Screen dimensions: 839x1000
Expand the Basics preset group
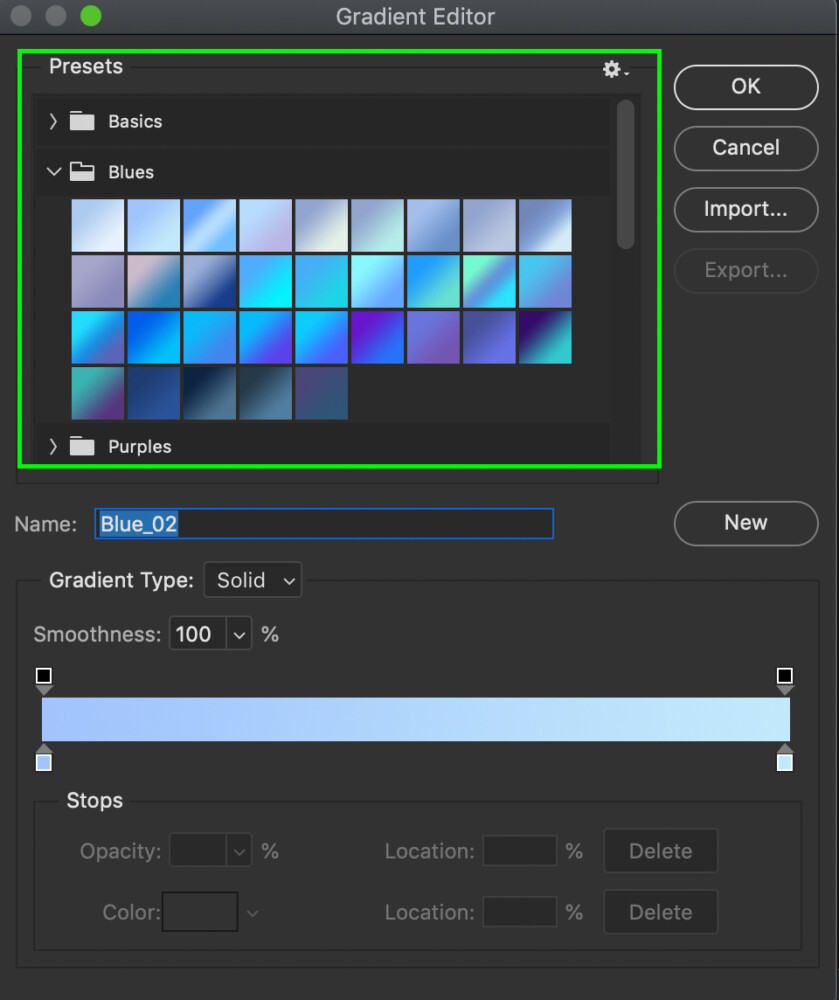[x=53, y=120]
